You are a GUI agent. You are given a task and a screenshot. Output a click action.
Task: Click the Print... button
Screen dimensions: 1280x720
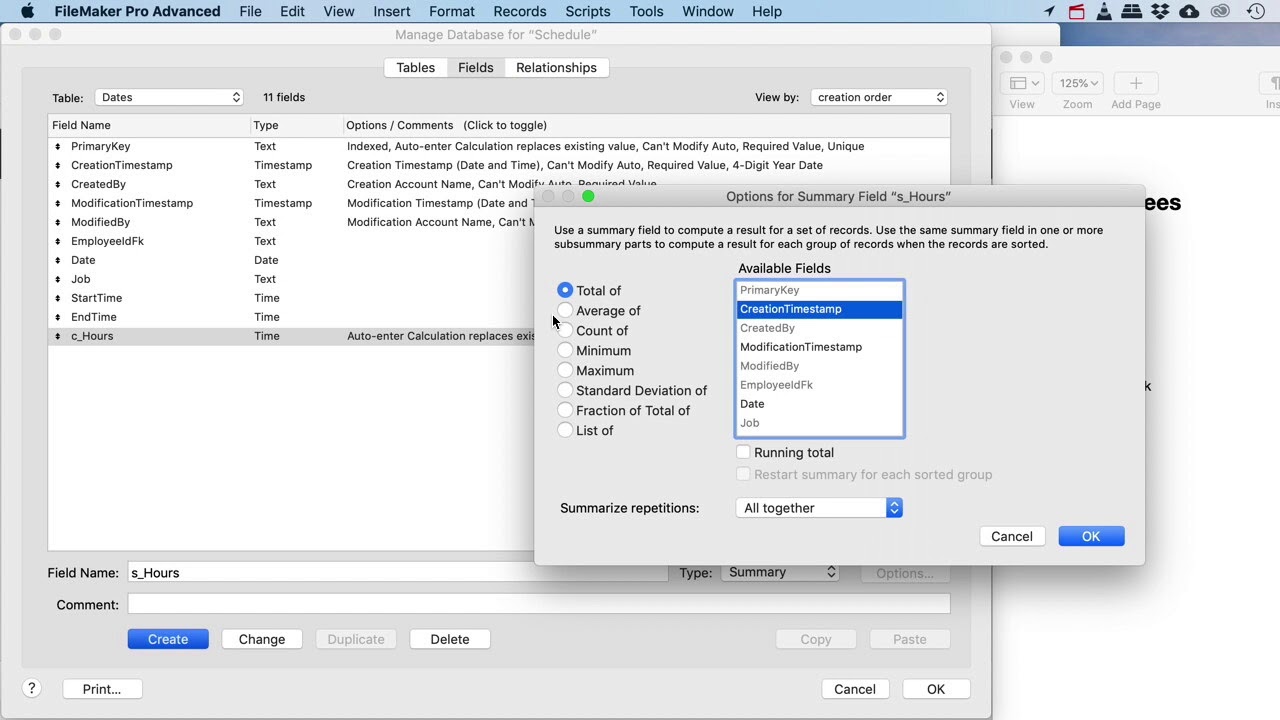(x=102, y=689)
